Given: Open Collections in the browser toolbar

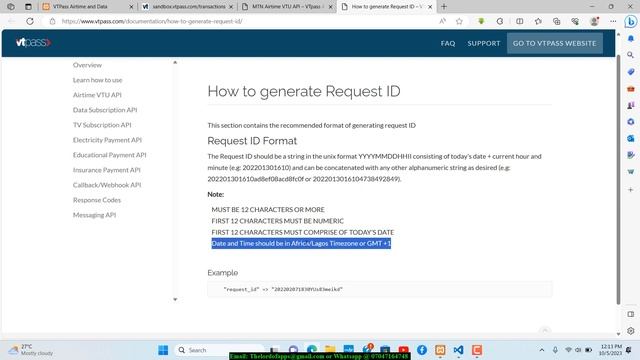Looking at the screenshot, I should pyautogui.click(x=556, y=21).
